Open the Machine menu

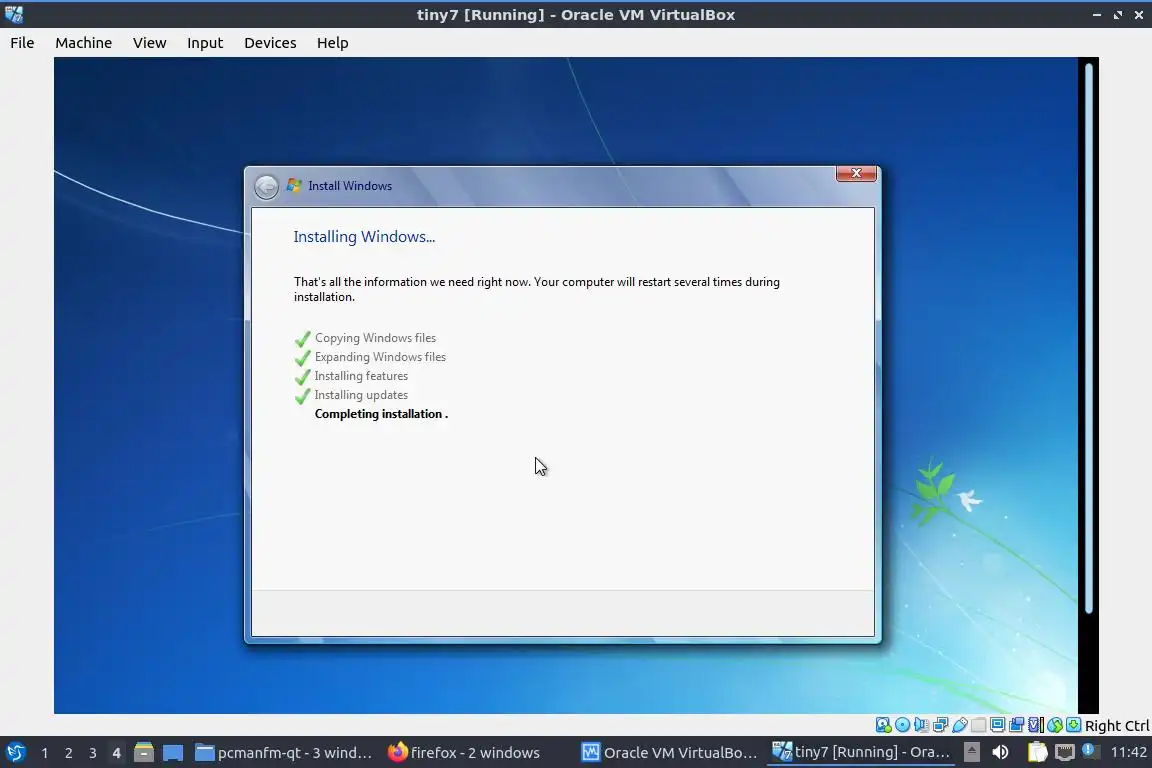[x=83, y=43]
